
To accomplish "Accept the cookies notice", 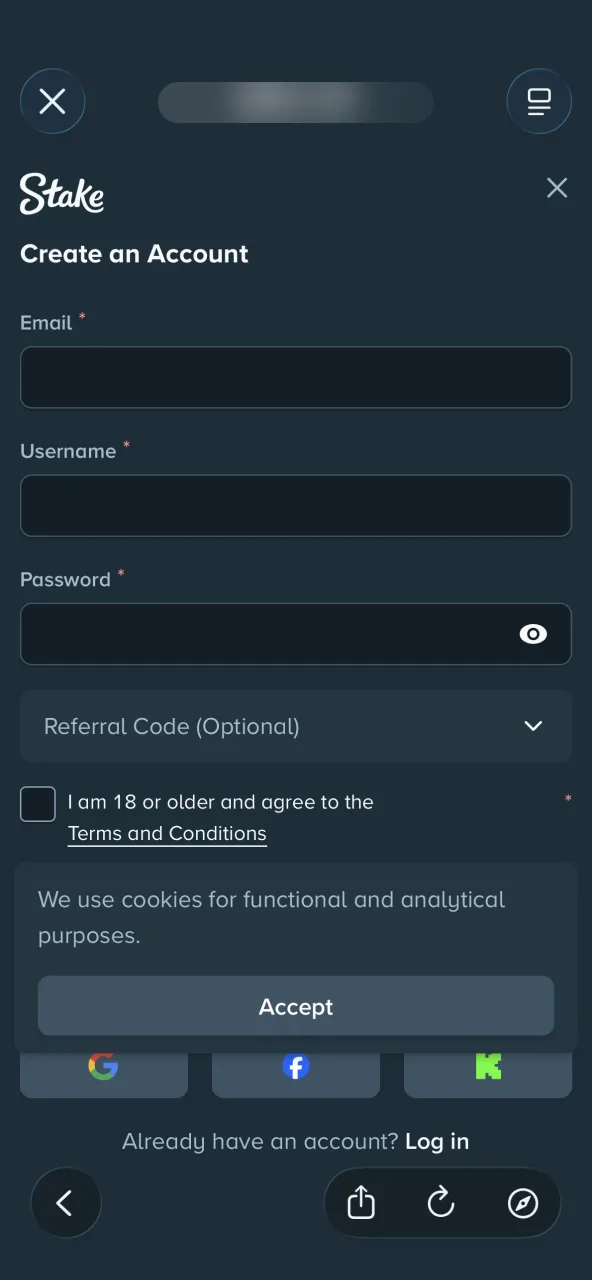I will 296,1006.
